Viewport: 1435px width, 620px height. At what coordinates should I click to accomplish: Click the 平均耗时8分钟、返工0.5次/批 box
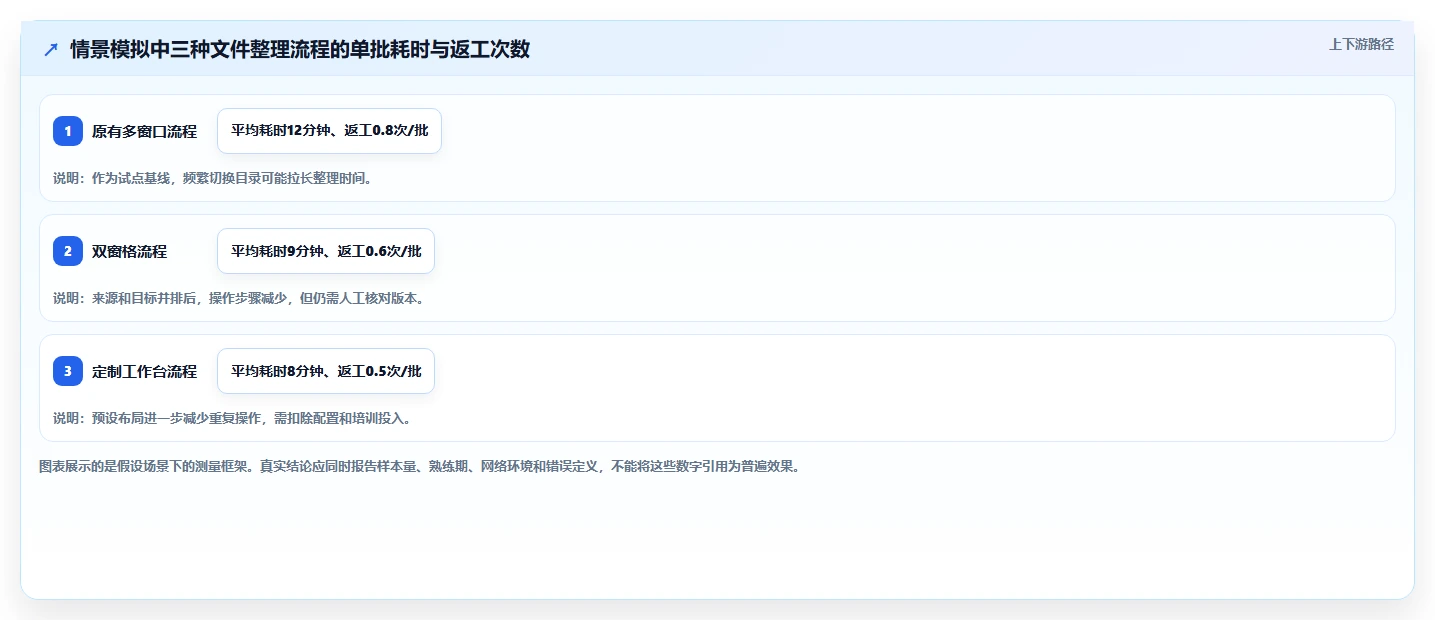(x=326, y=371)
